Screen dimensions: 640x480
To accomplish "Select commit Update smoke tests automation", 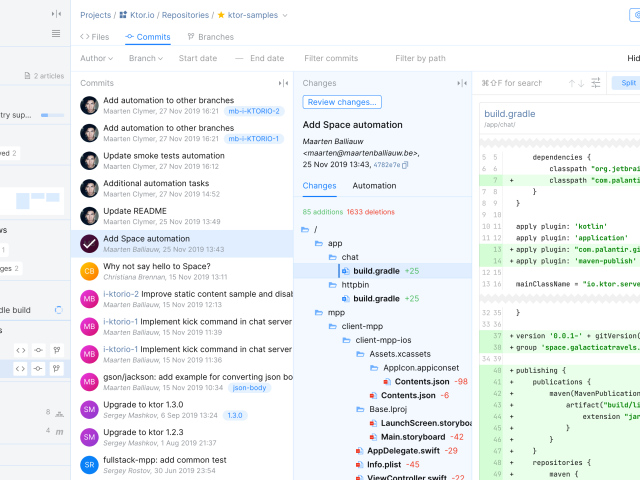I will [x=182, y=161].
